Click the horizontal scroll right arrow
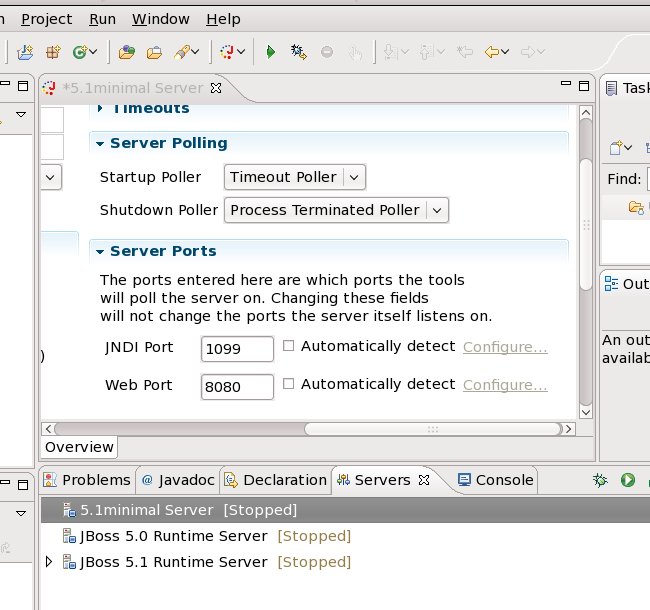This screenshot has height=610, width=650. pos(569,429)
